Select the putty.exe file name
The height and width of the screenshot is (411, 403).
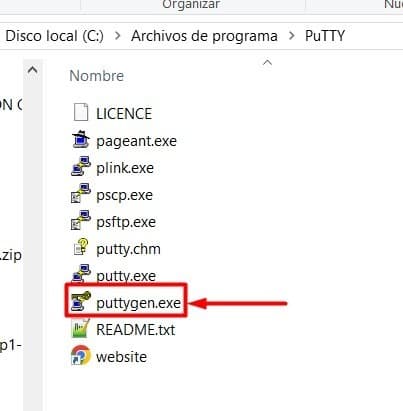pyautogui.click(x=126, y=276)
